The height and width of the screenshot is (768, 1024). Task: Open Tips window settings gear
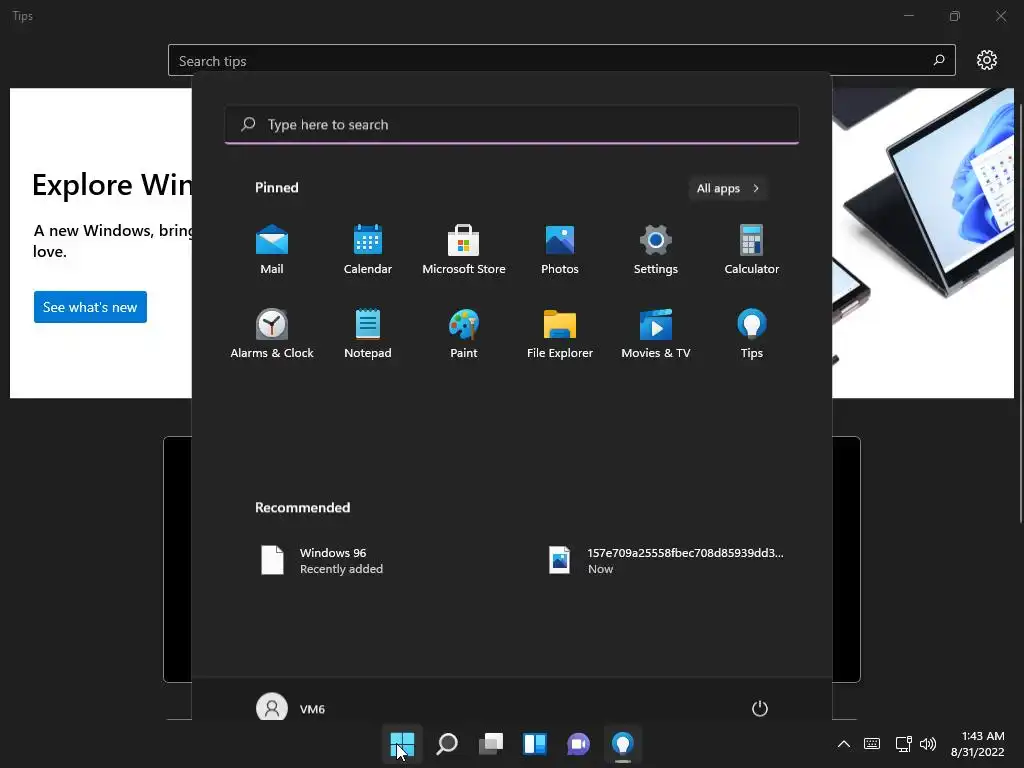[x=987, y=60]
